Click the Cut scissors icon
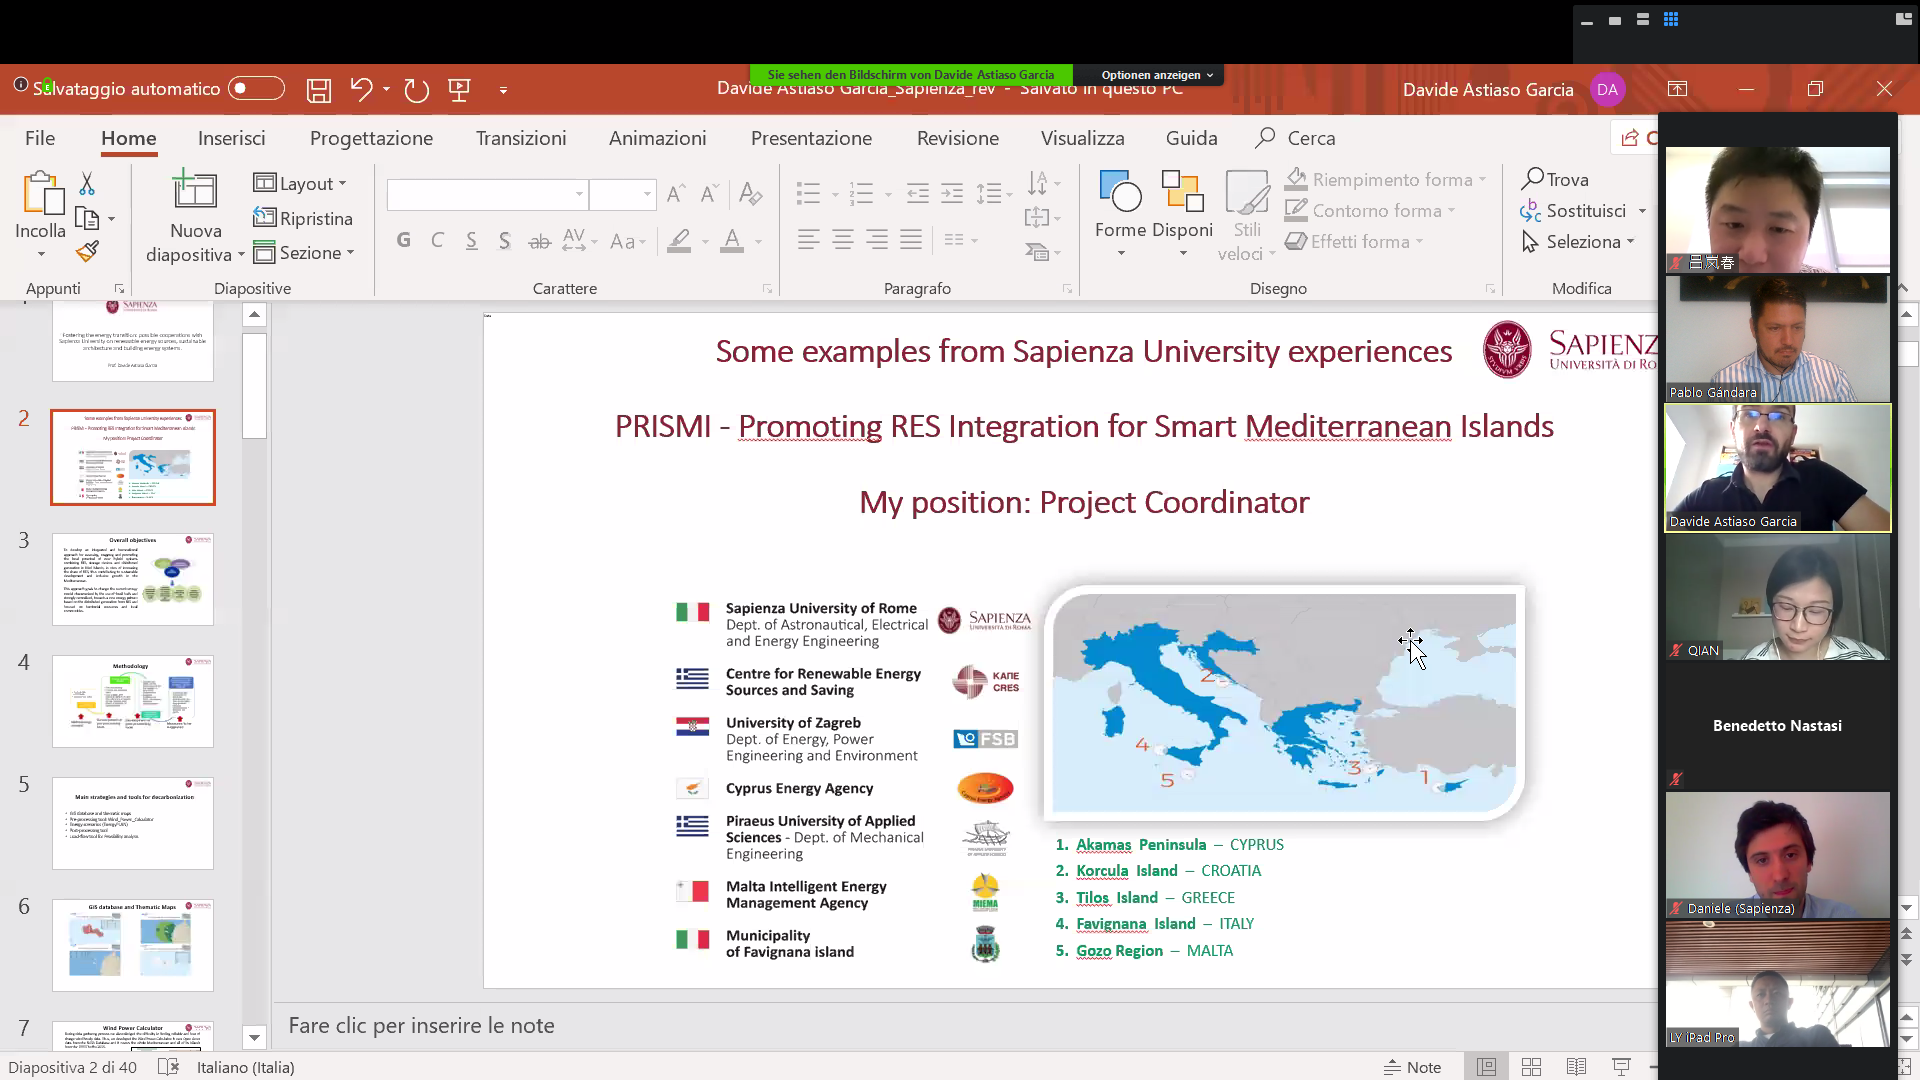Screen dimensions: 1920x1080 click(87, 184)
